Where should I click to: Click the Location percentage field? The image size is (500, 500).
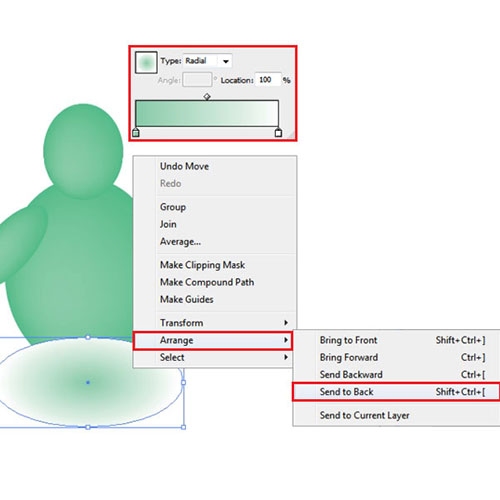click(268, 80)
